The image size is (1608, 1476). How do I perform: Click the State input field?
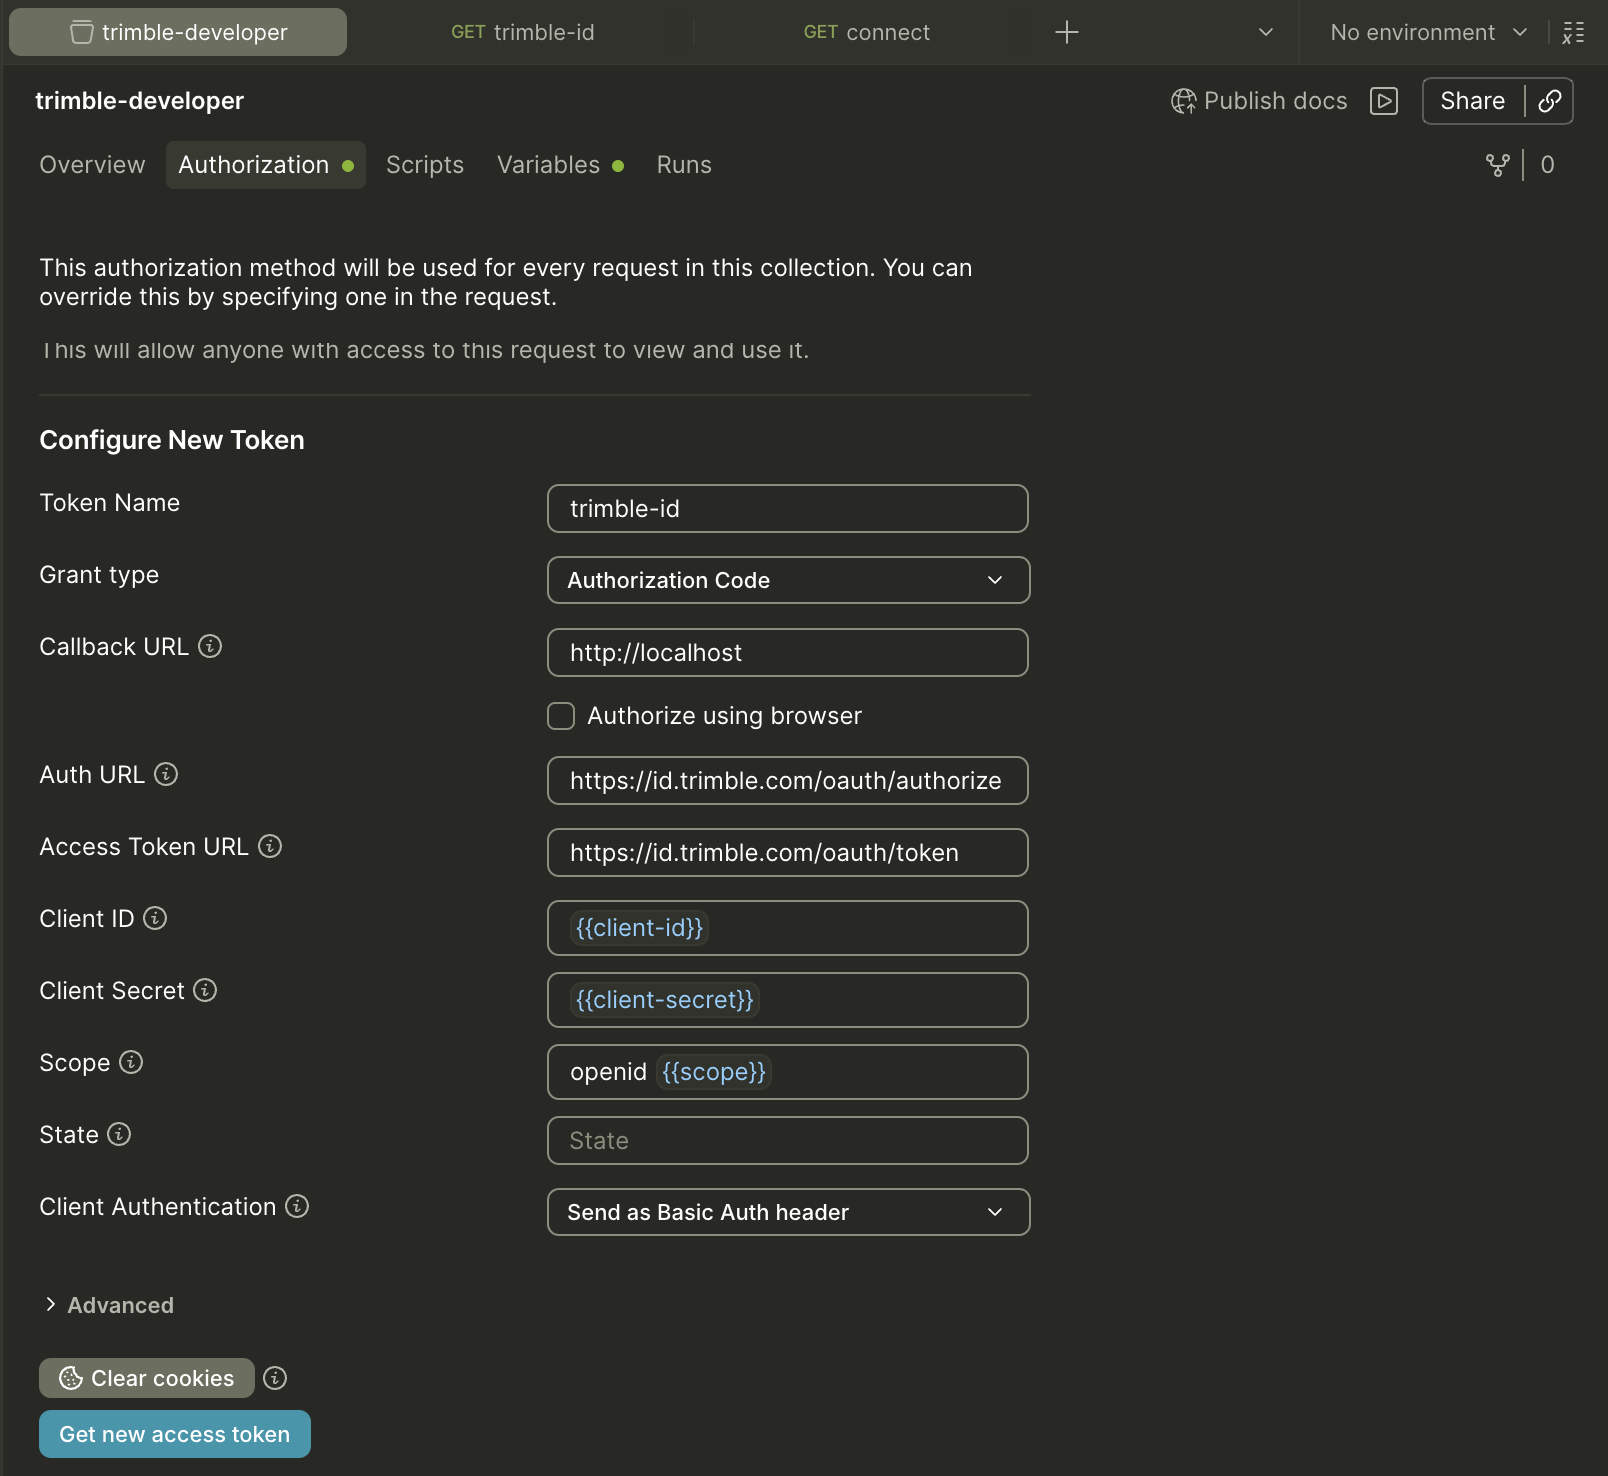pyautogui.click(x=788, y=1140)
